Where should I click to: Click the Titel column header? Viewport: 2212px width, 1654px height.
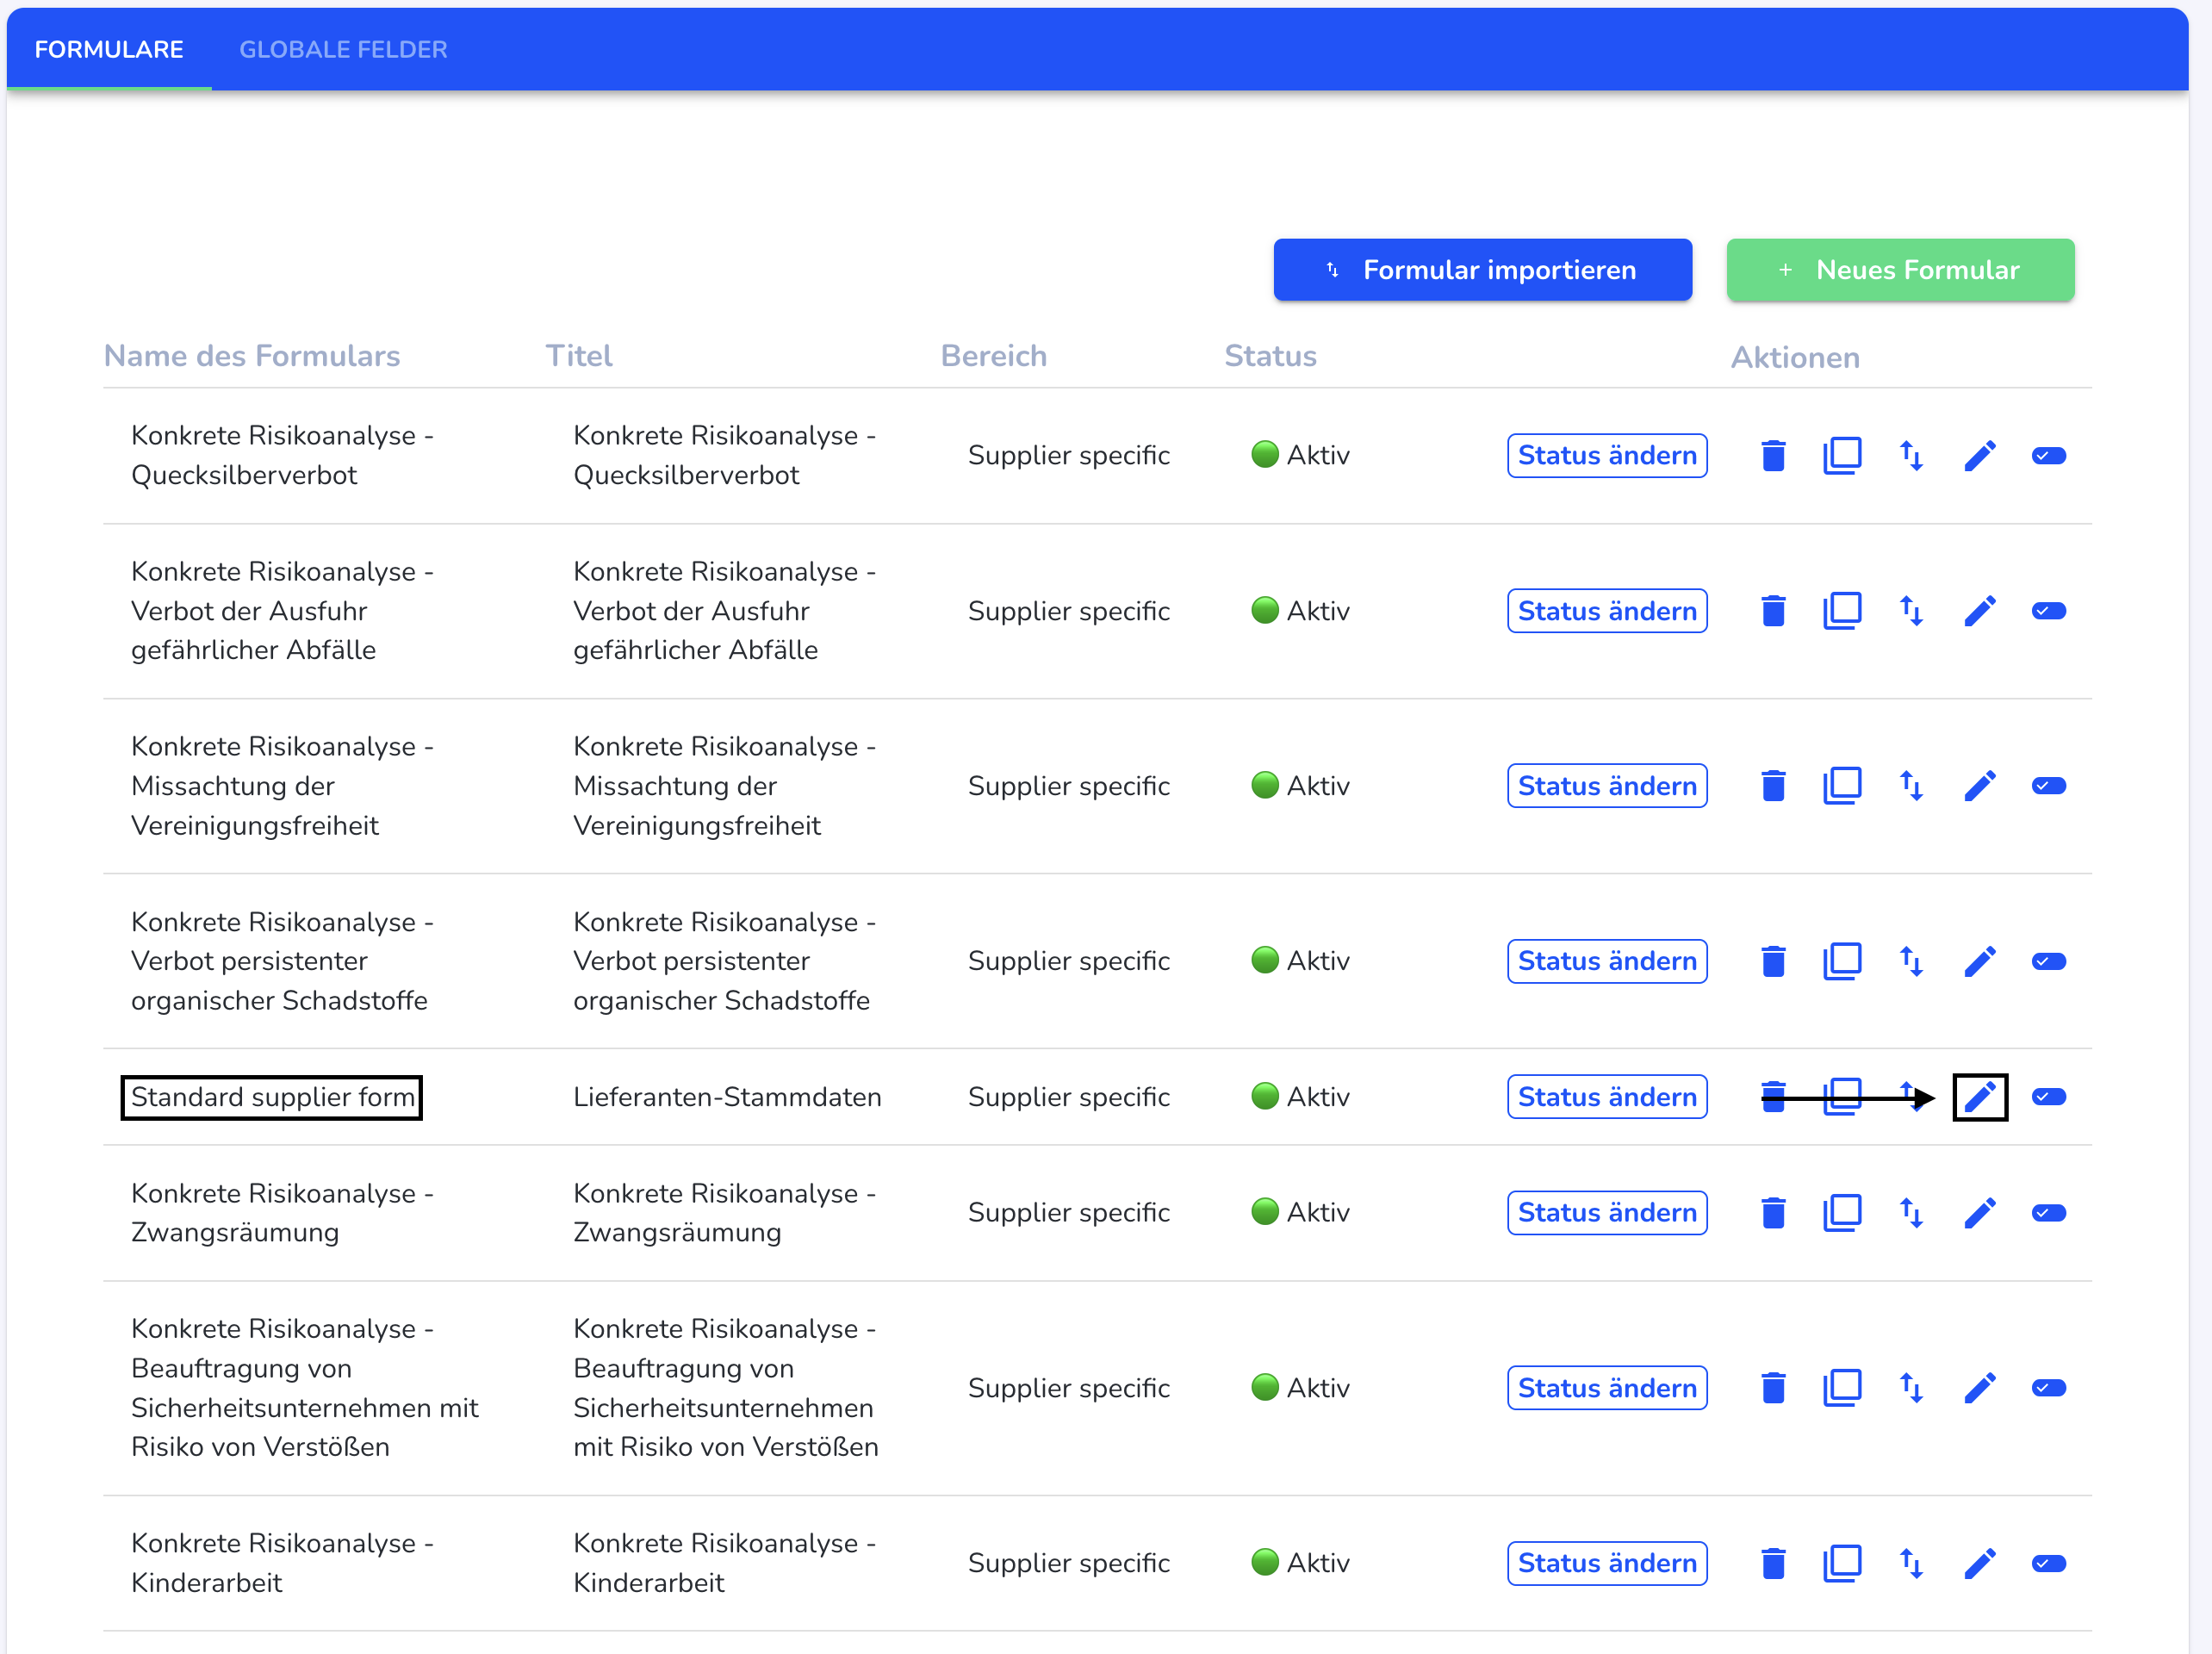[579, 356]
